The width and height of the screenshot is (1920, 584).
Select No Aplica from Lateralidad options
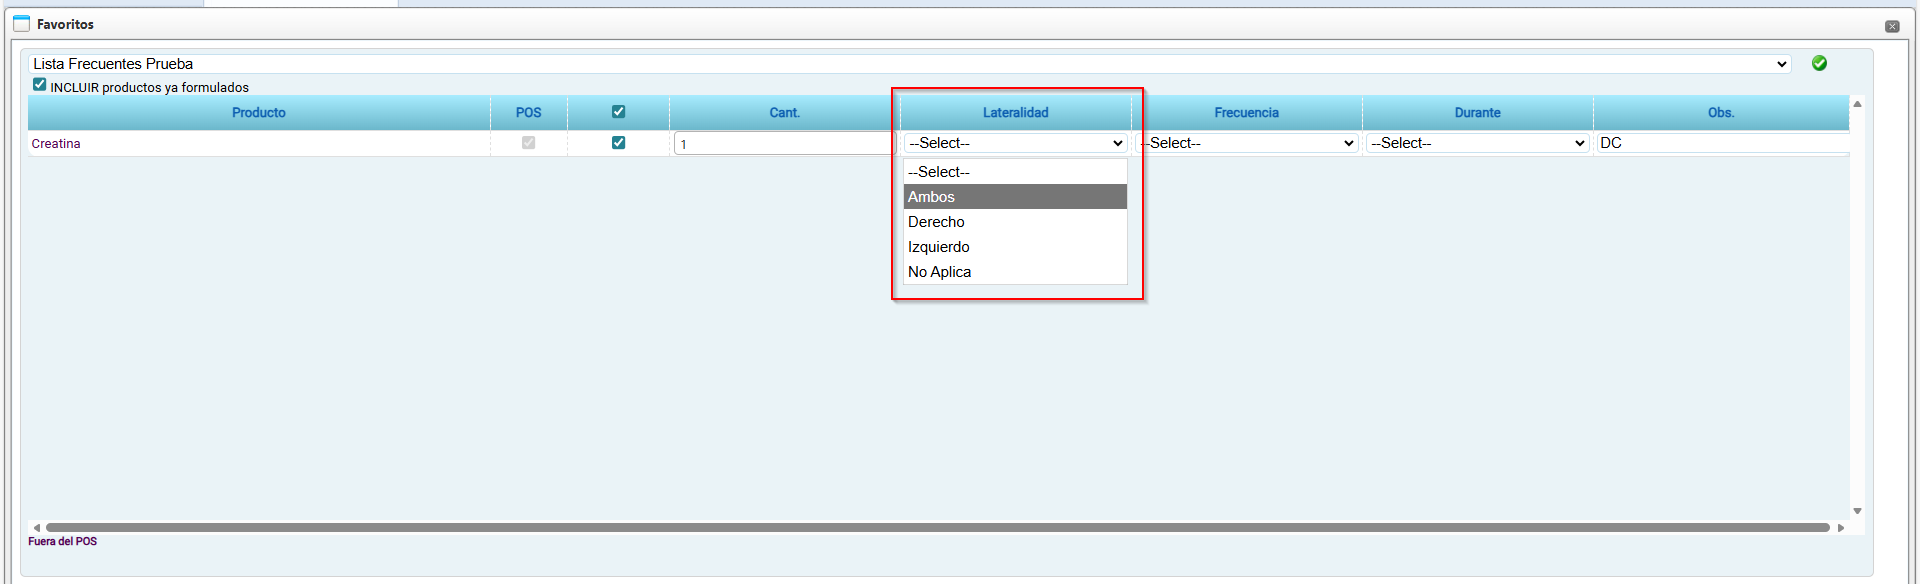tap(1015, 272)
